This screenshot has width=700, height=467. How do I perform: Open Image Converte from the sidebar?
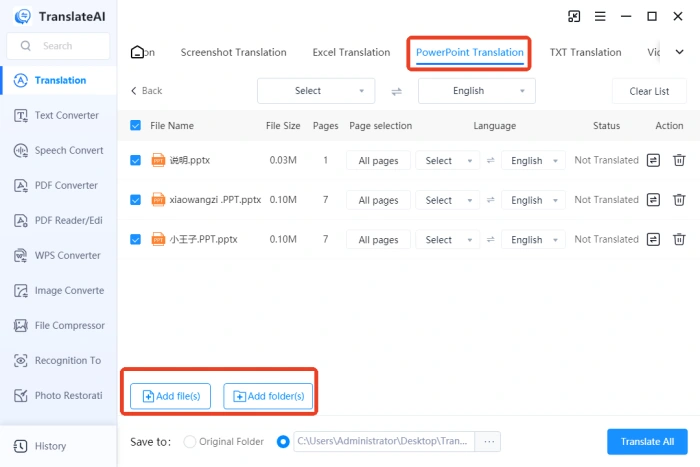[58, 291]
